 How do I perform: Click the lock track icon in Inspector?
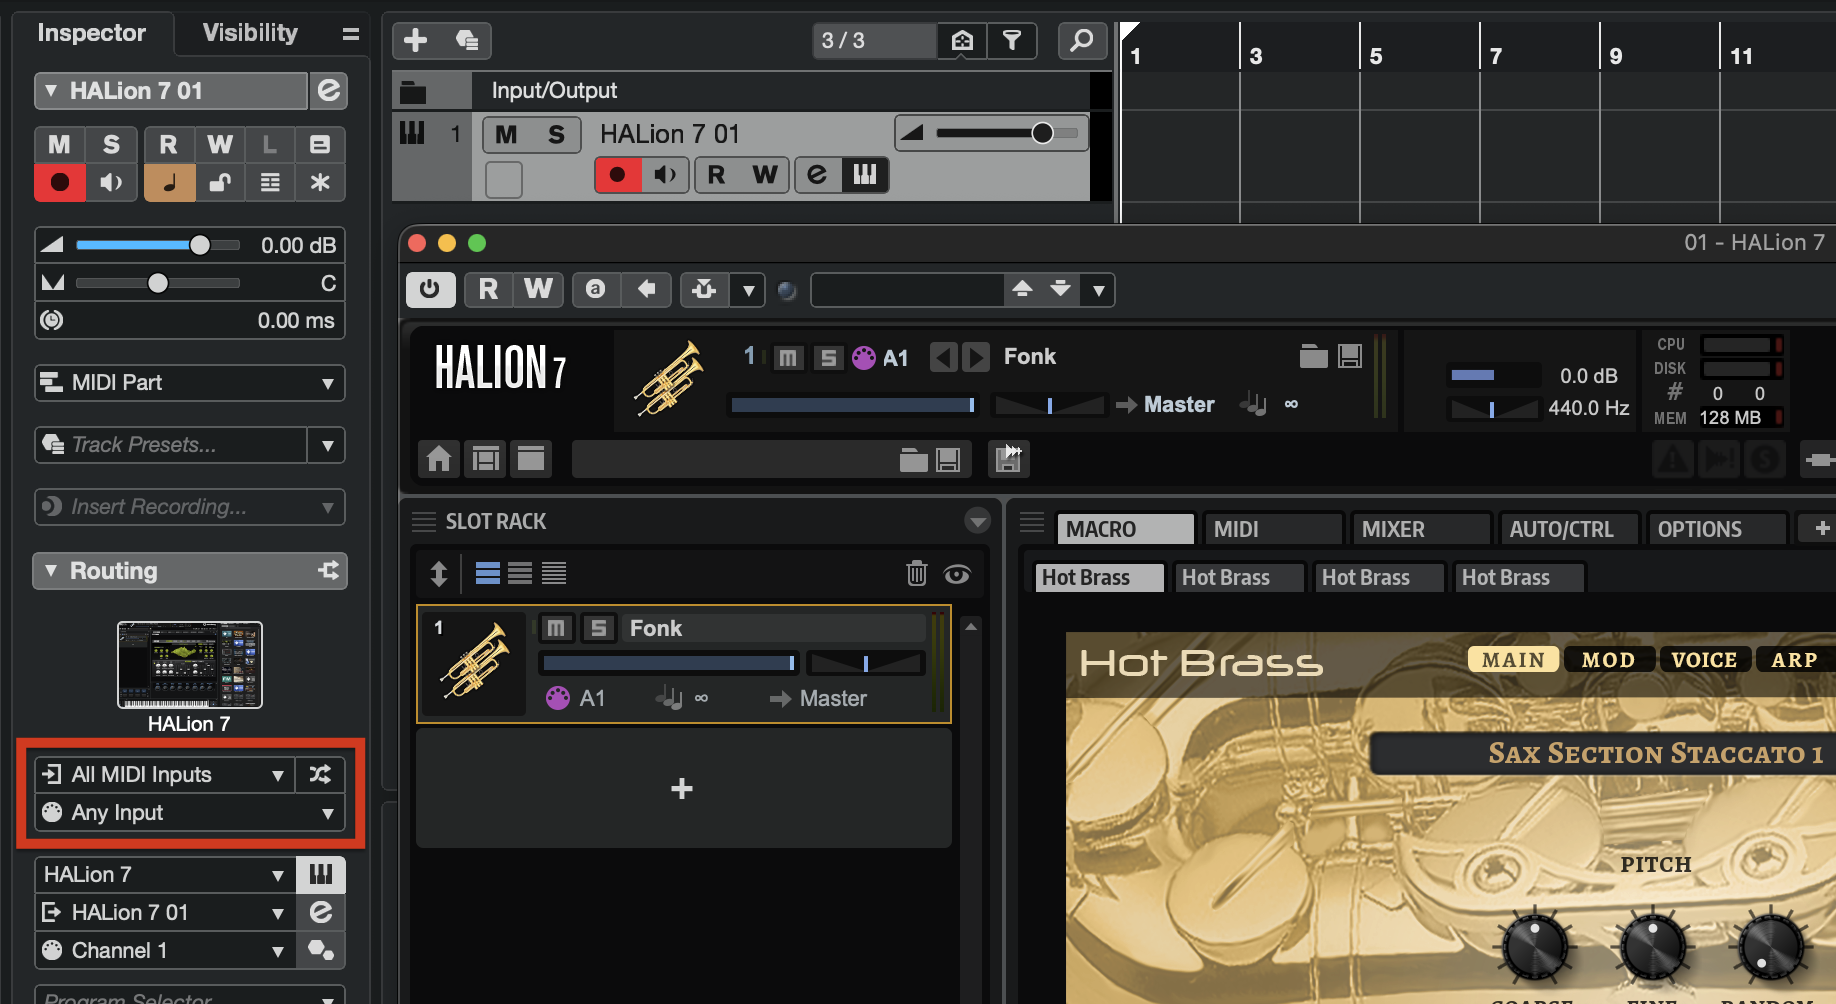click(220, 182)
